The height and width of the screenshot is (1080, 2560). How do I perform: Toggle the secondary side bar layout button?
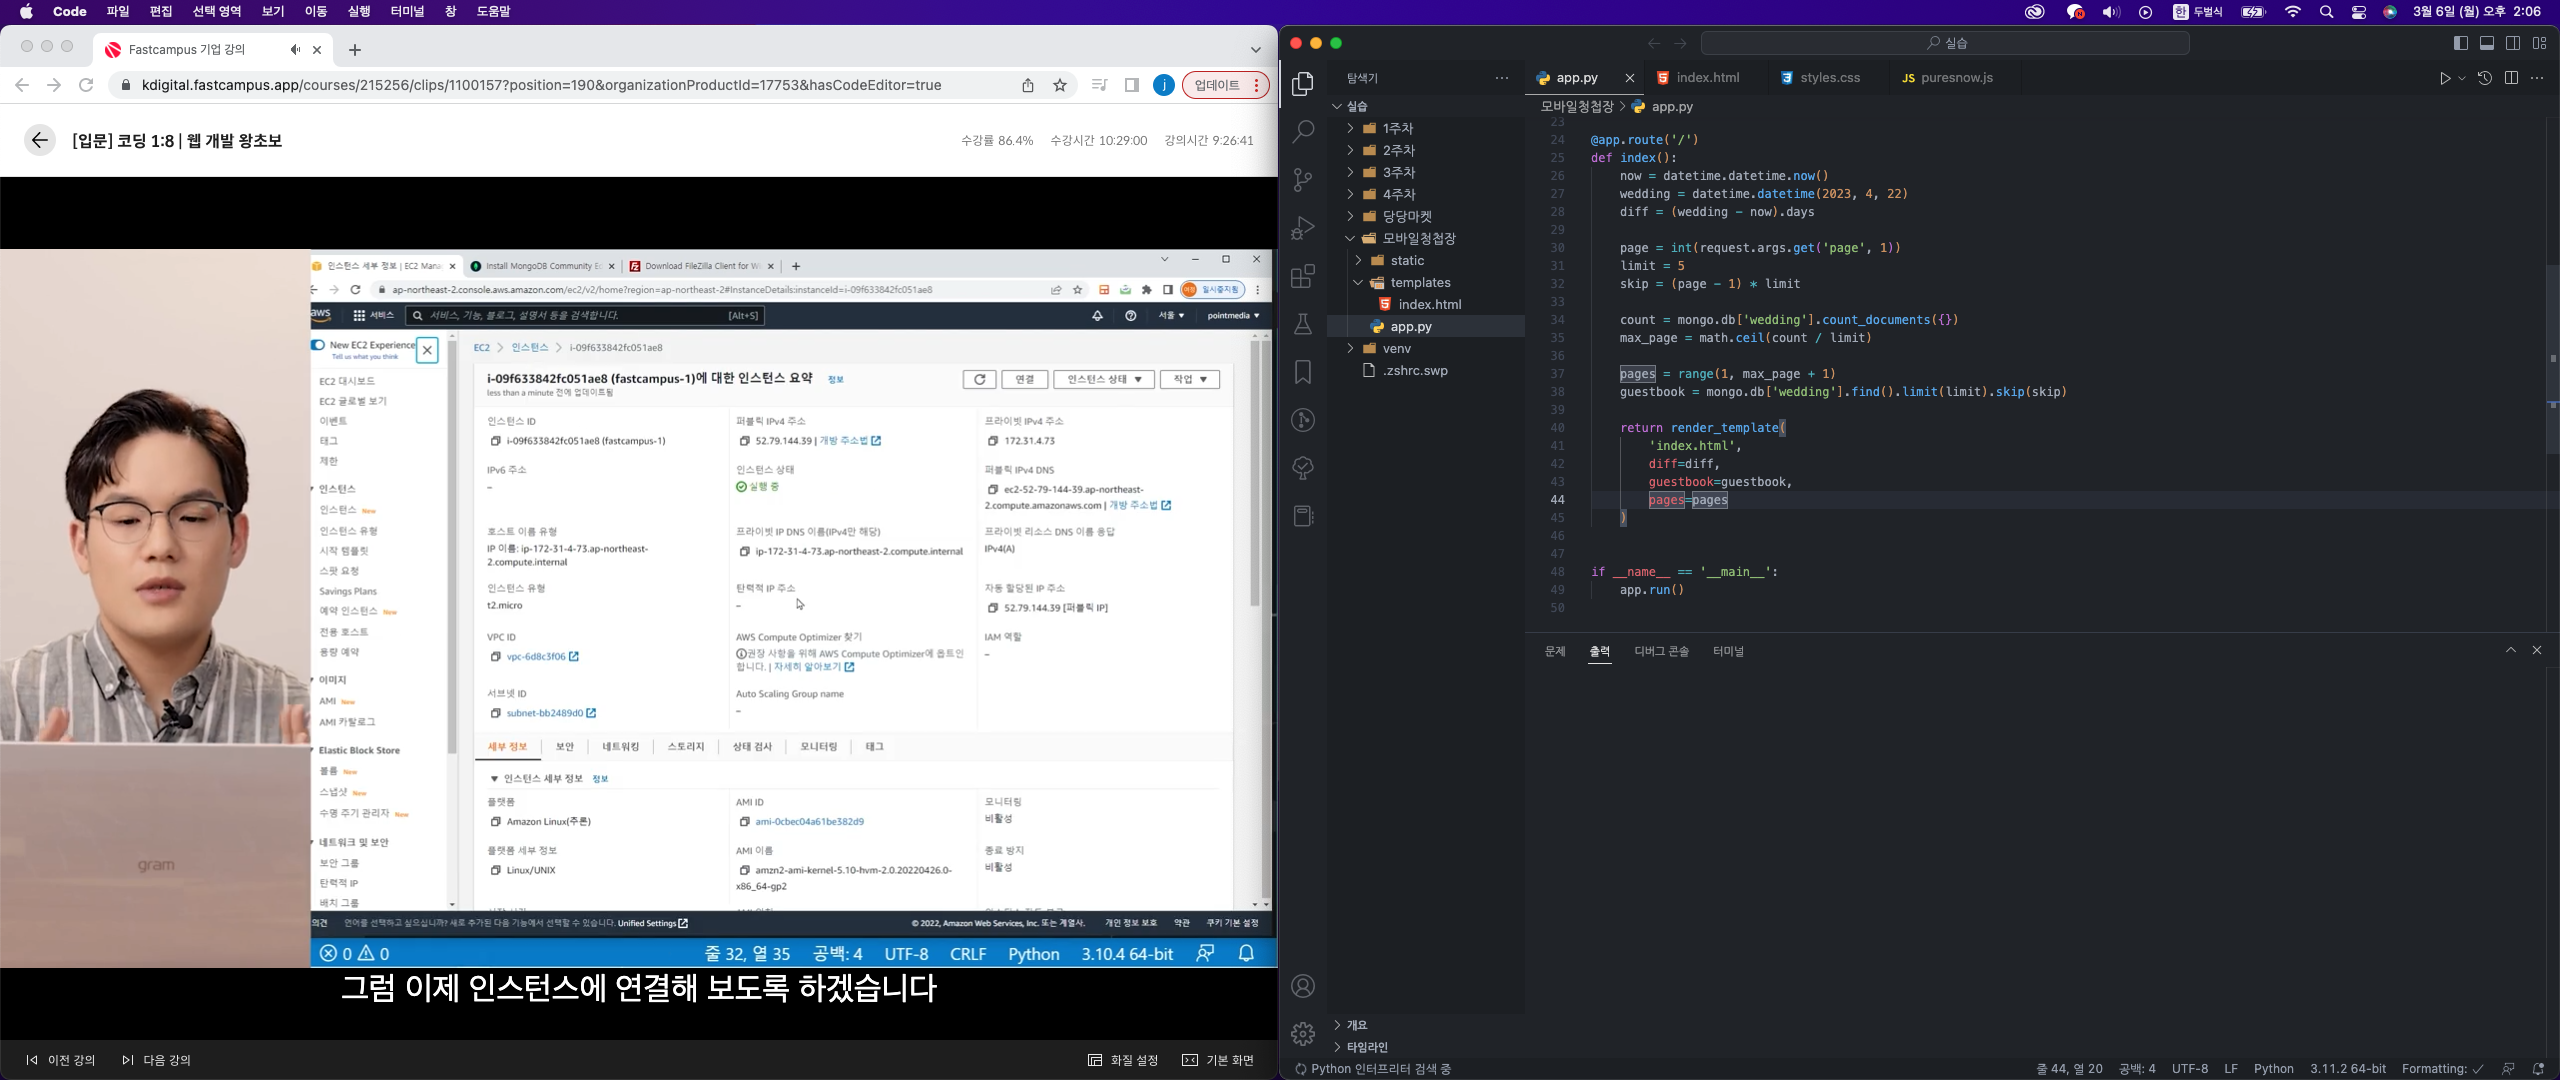(x=2512, y=43)
